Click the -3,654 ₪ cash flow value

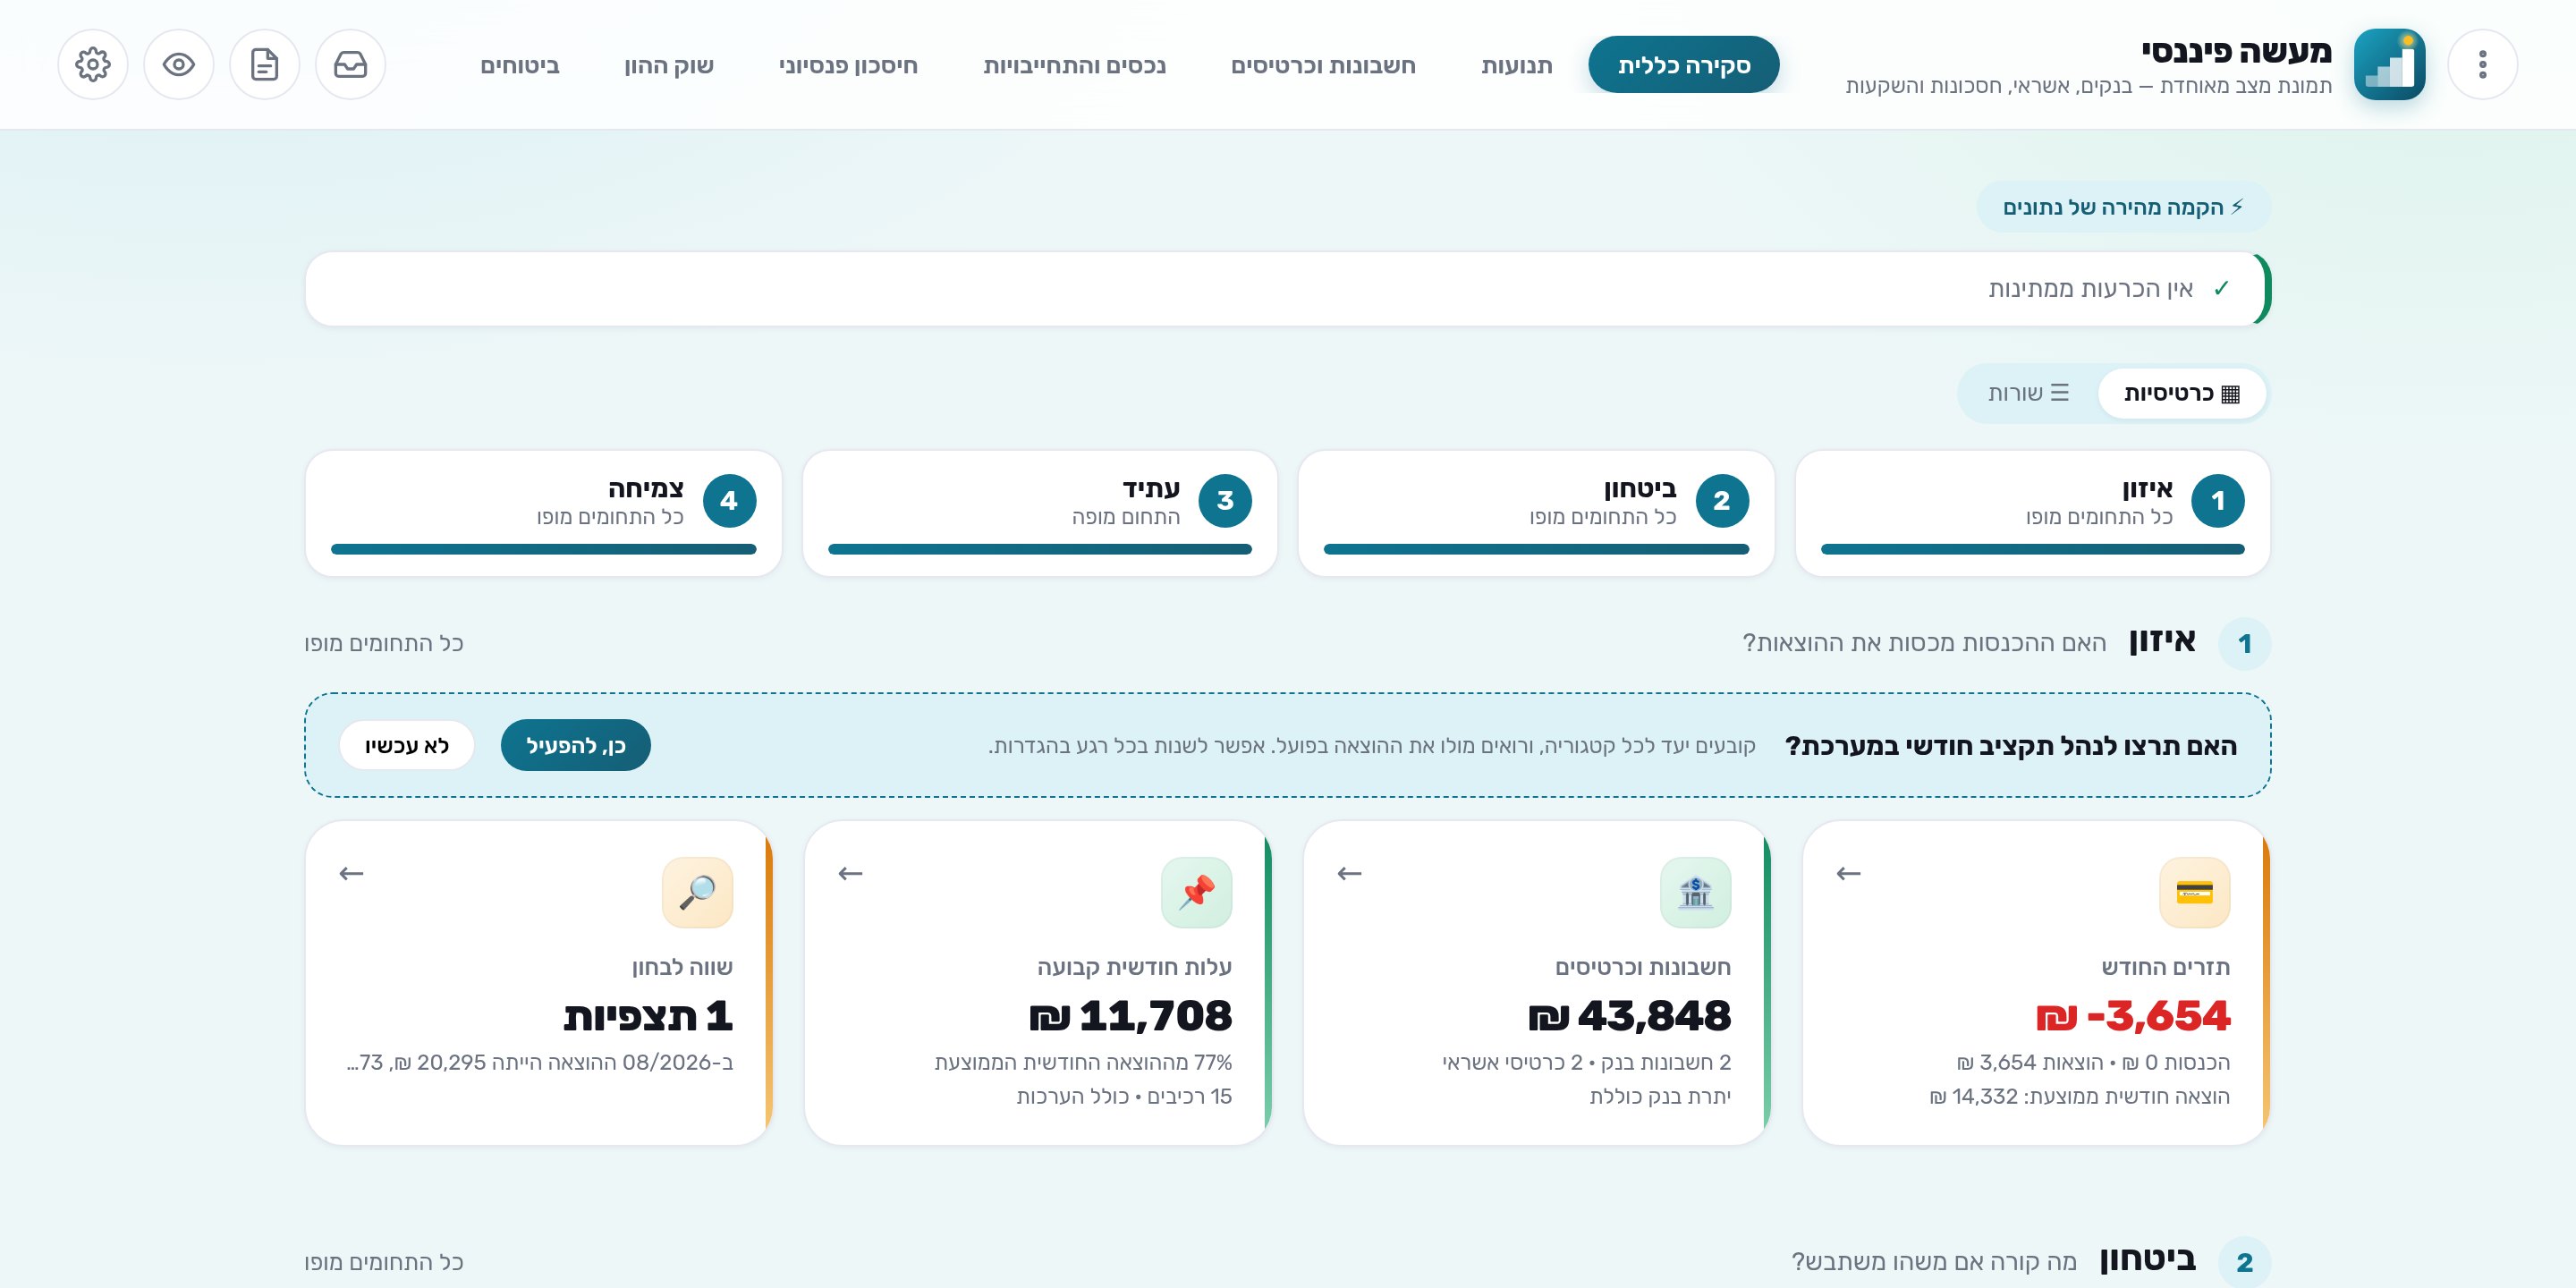(2133, 1016)
